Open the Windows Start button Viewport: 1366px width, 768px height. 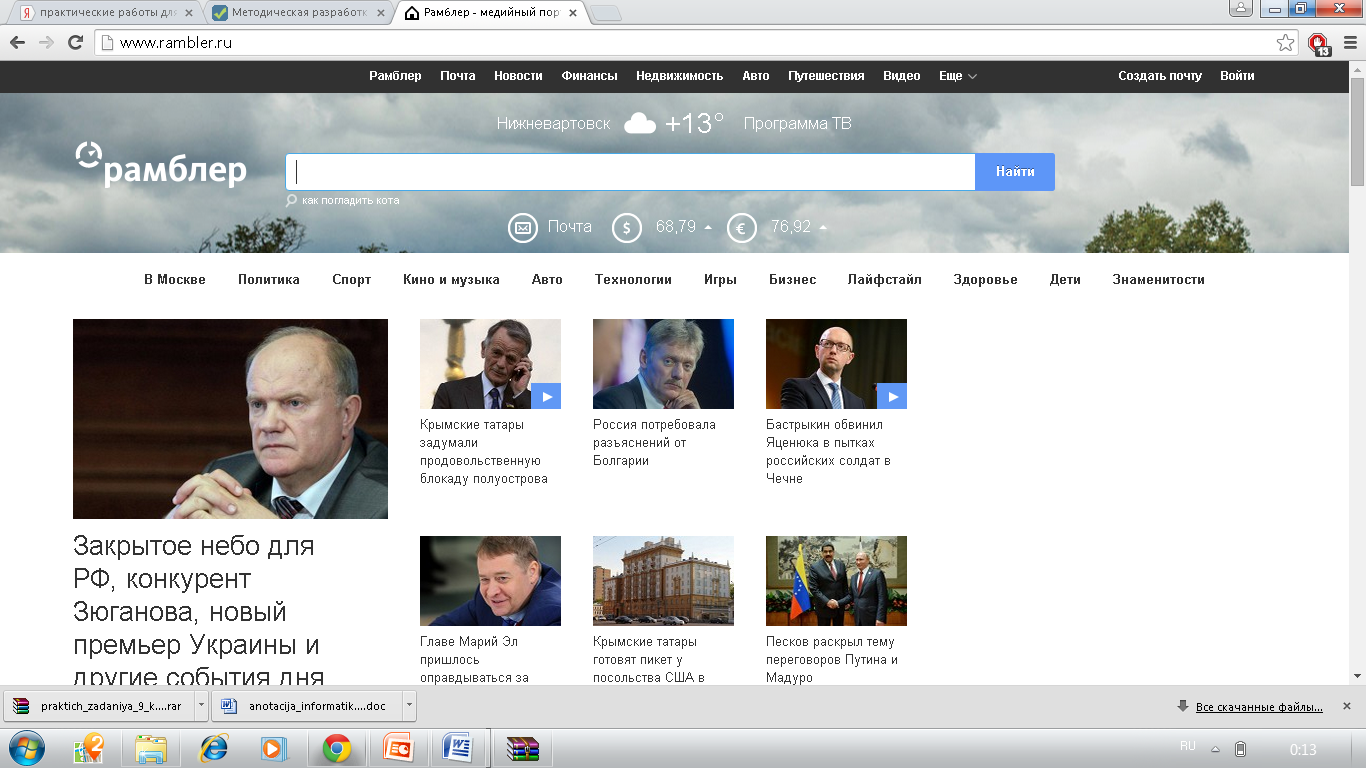click(27, 748)
